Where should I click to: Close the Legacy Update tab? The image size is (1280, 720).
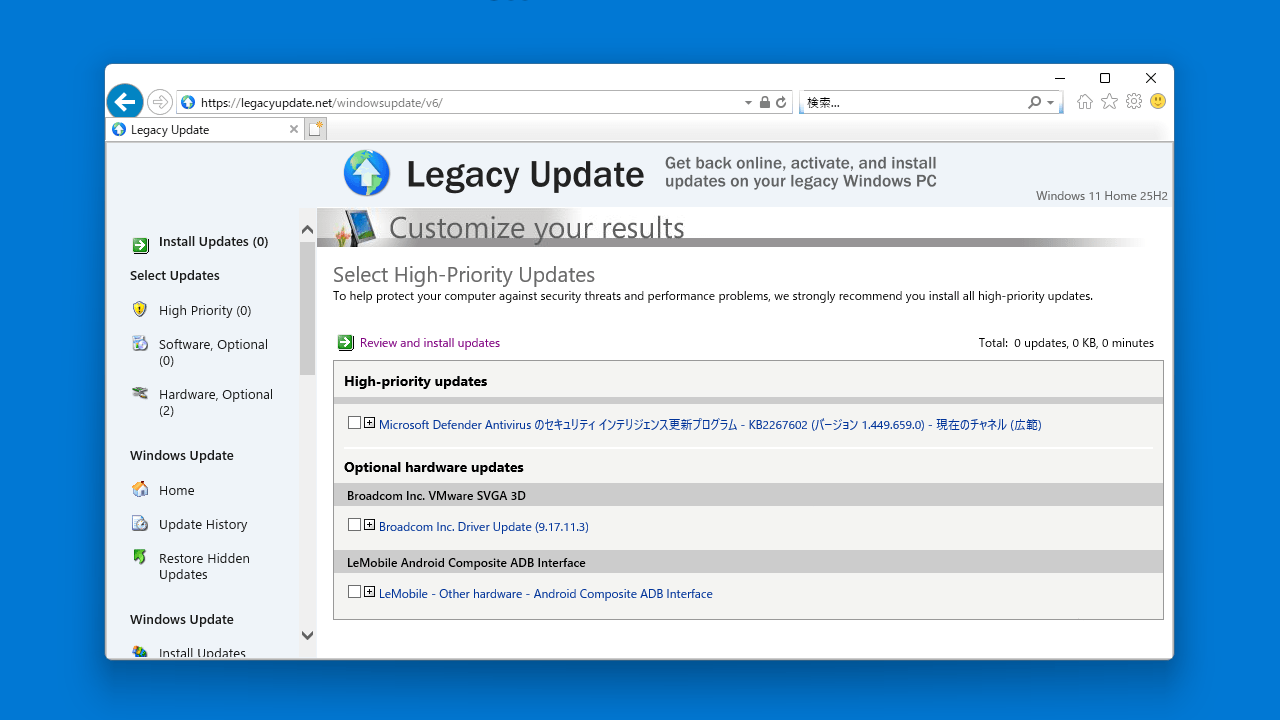pyautogui.click(x=294, y=129)
